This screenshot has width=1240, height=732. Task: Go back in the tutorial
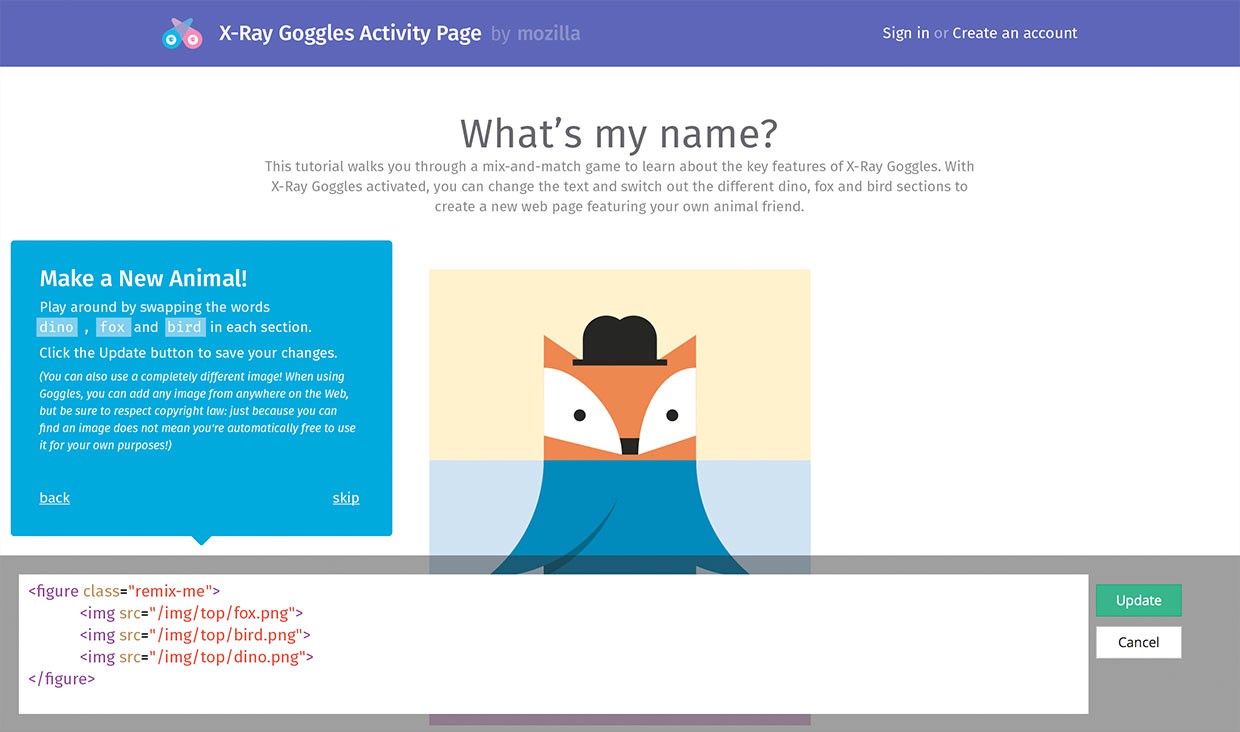[x=54, y=497]
